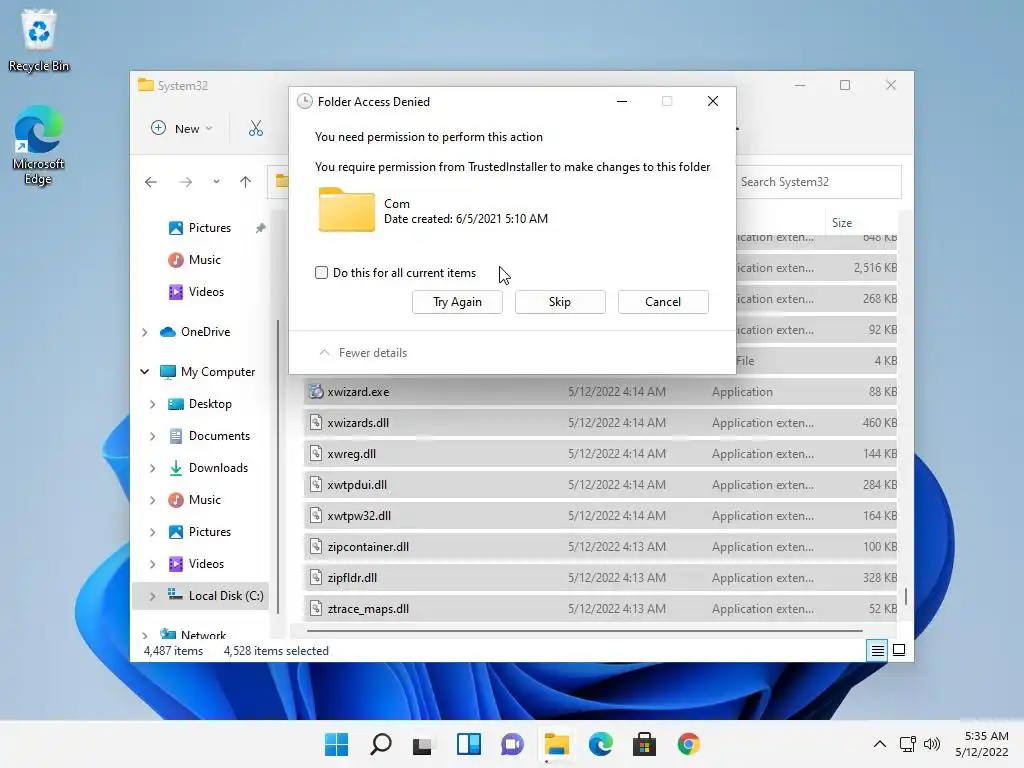The height and width of the screenshot is (768, 1024).
Task: Click the vertical scrollbar thumb in file list
Action: [905, 596]
